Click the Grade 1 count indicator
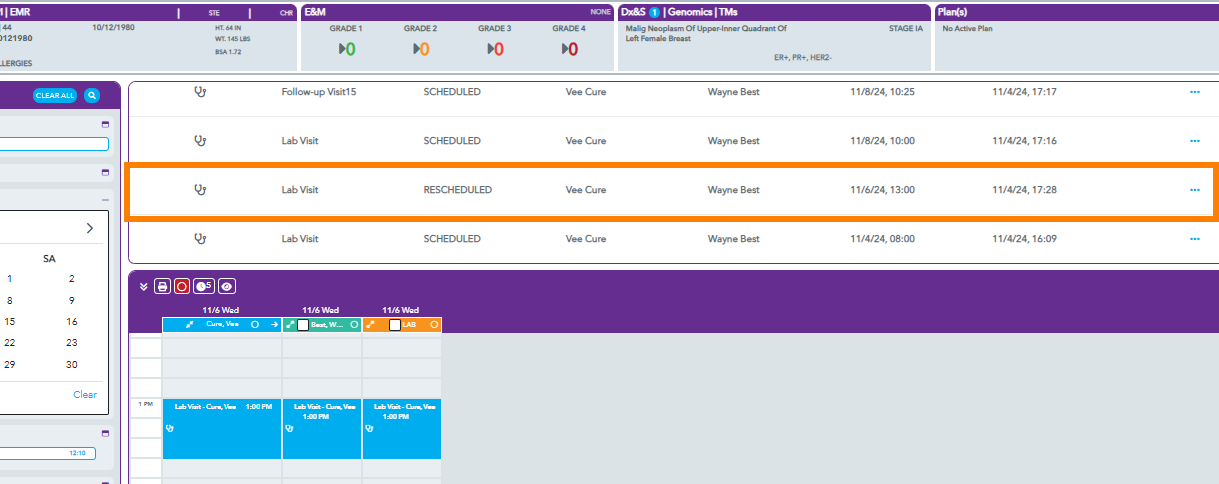1219x484 pixels. click(347, 49)
